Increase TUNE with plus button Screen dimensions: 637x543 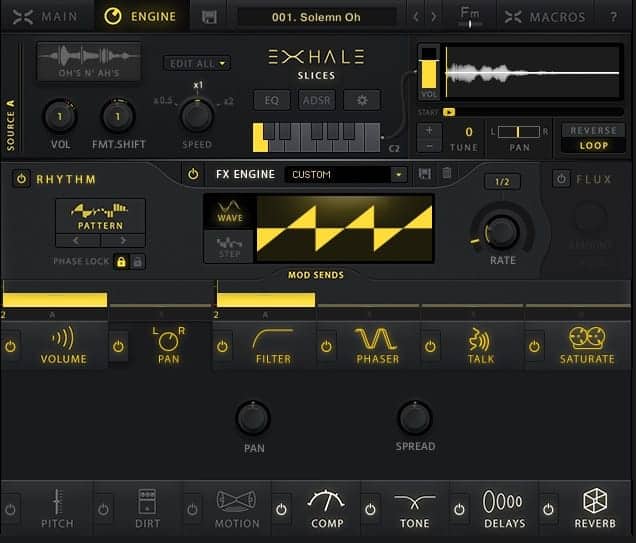tap(429, 131)
